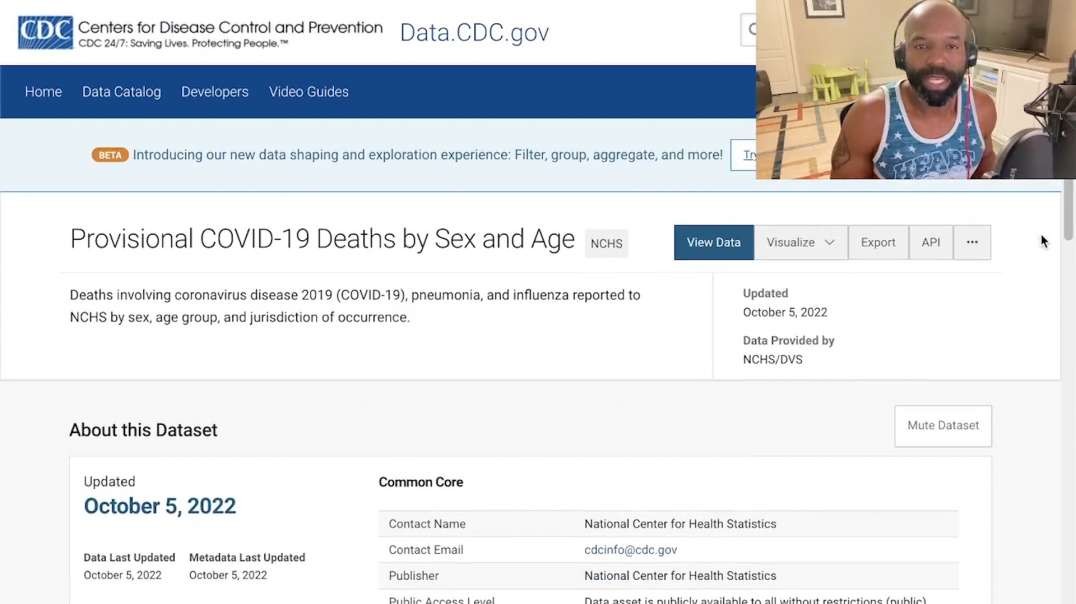Image resolution: width=1076 pixels, height=604 pixels.
Task: Click the 'Publisher' row label
Action: tap(413, 576)
